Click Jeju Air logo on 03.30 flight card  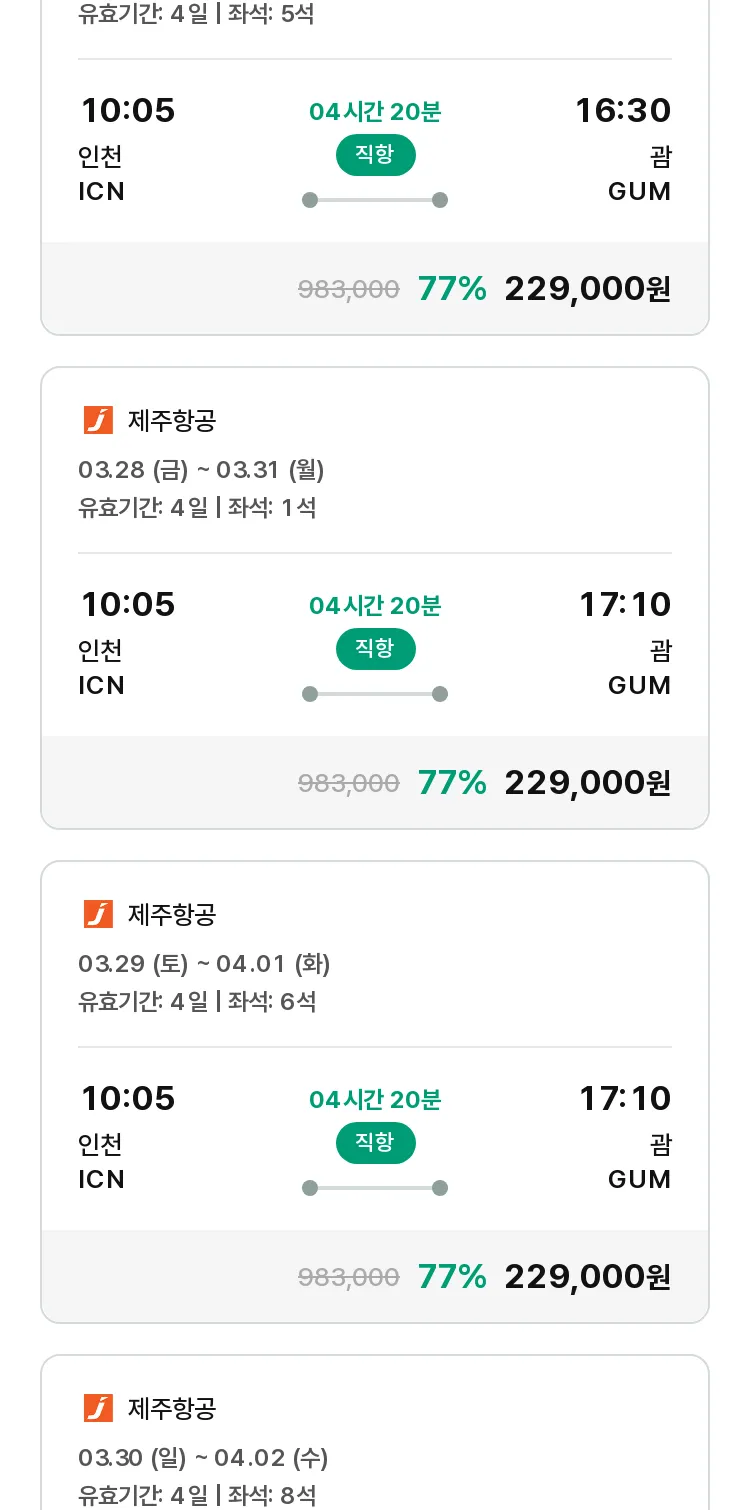[x=98, y=1408]
